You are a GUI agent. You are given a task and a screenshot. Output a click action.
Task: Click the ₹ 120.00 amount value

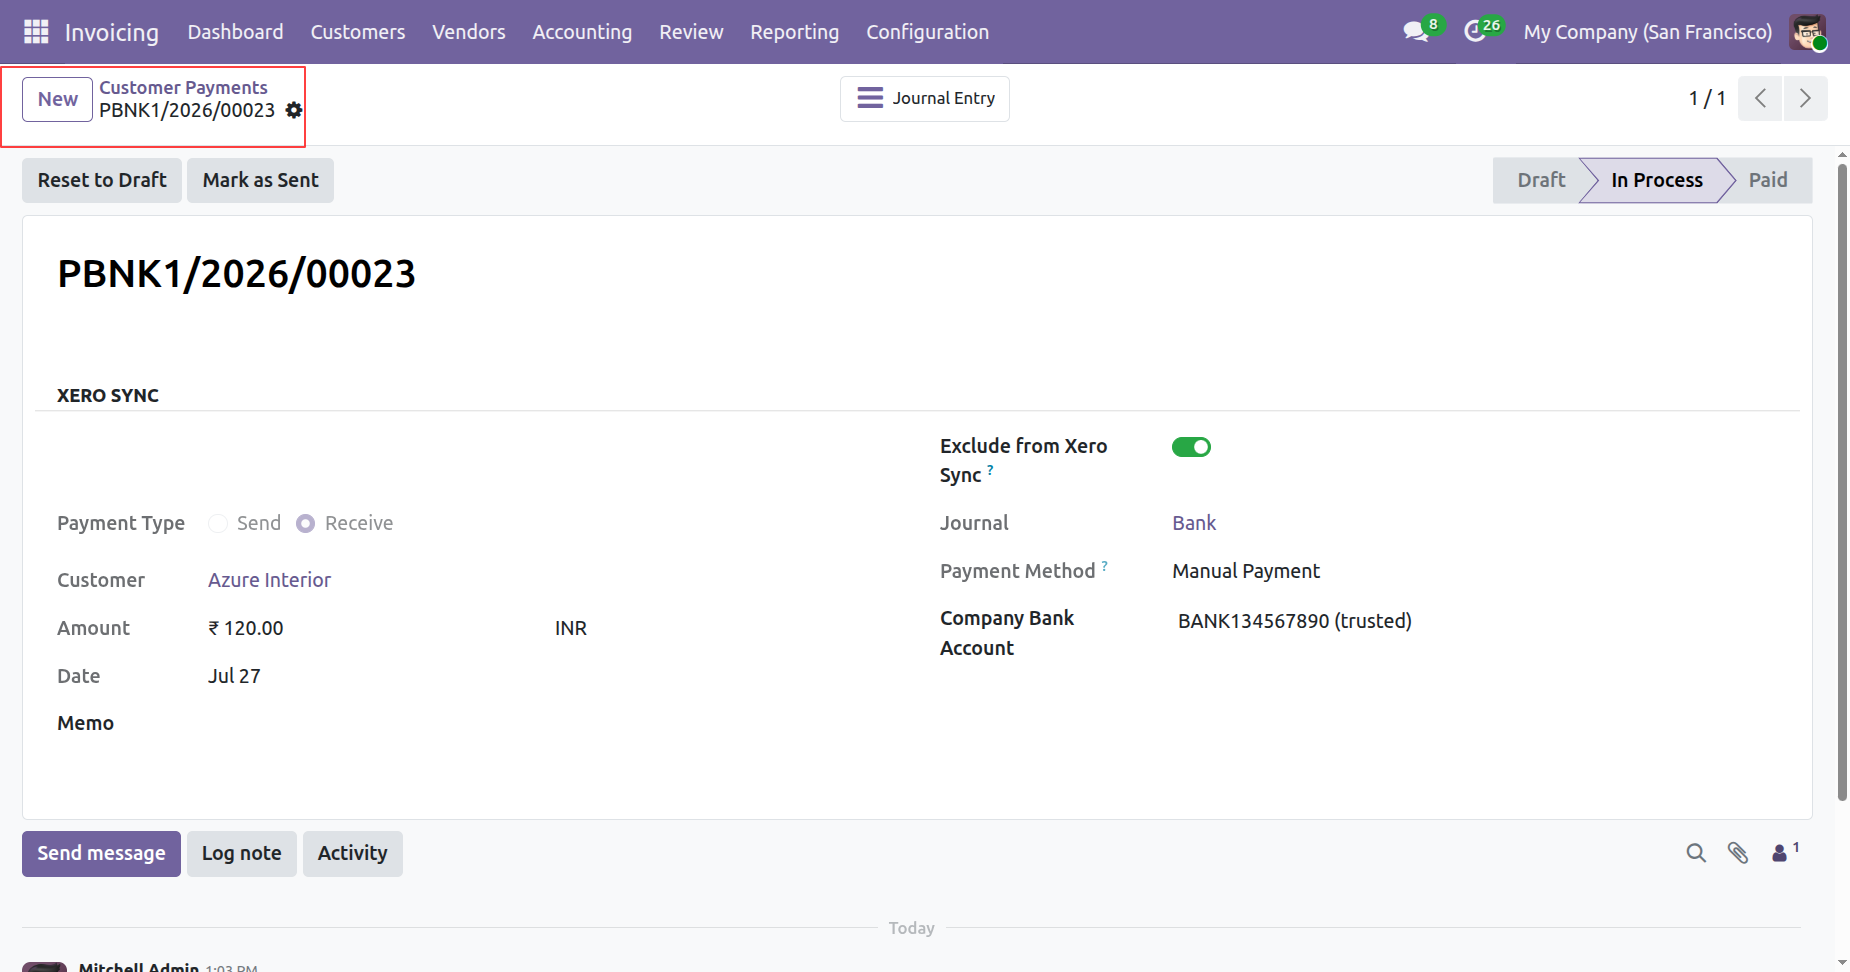(x=246, y=628)
